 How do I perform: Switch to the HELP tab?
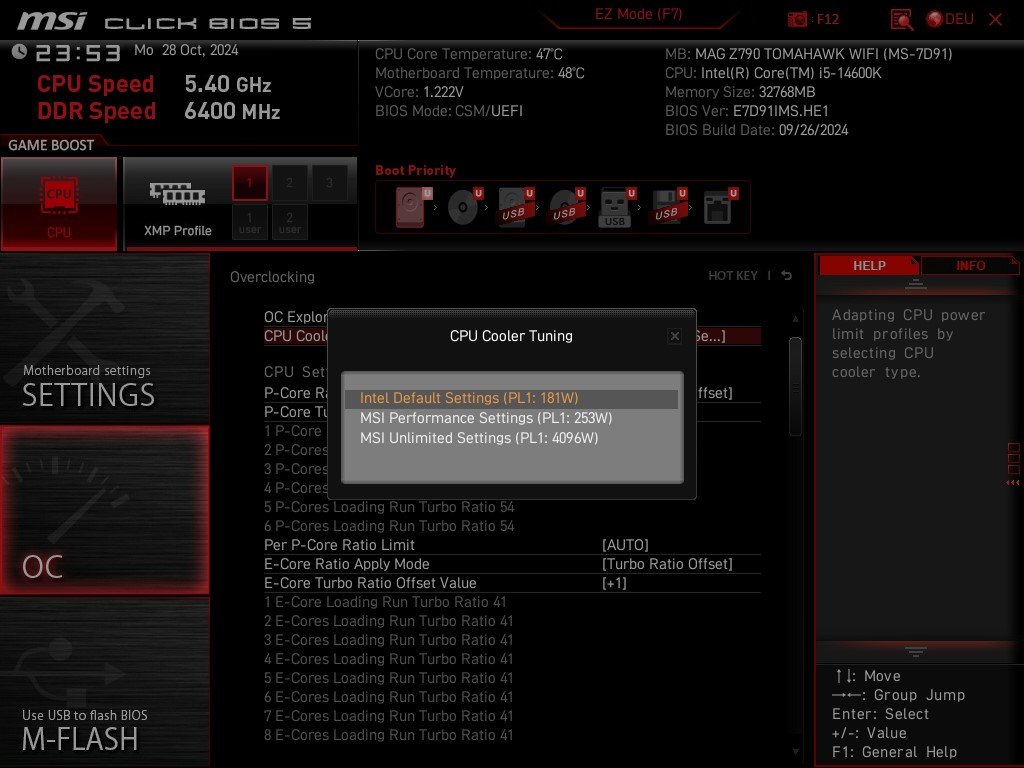pyautogui.click(x=869, y=266)
